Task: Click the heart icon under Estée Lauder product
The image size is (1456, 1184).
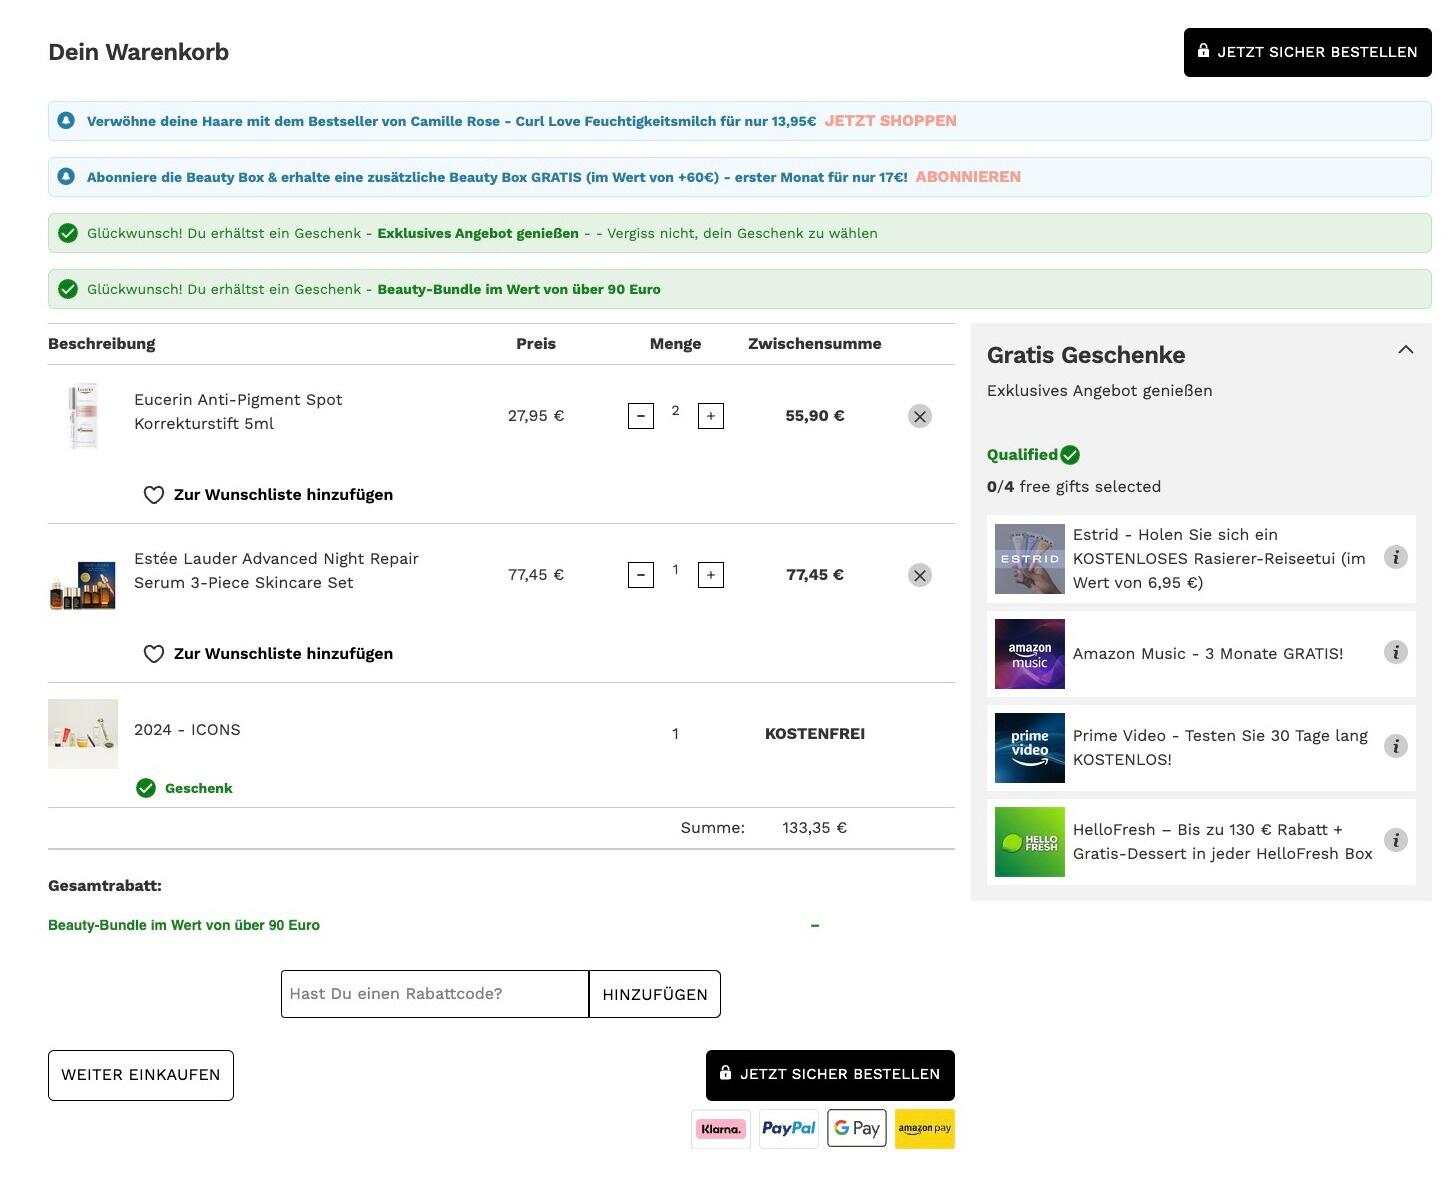Action: 154,654
